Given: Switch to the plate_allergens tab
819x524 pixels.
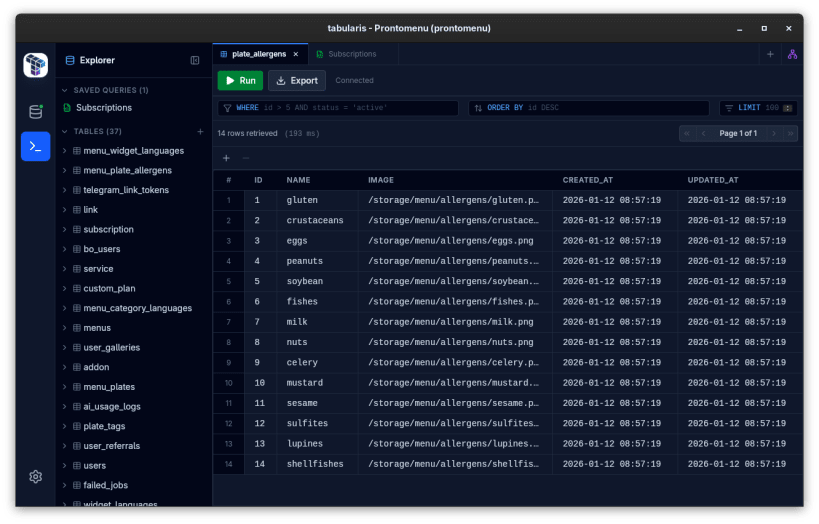Looking at the screenshot, I should click(x=259, y=54).
